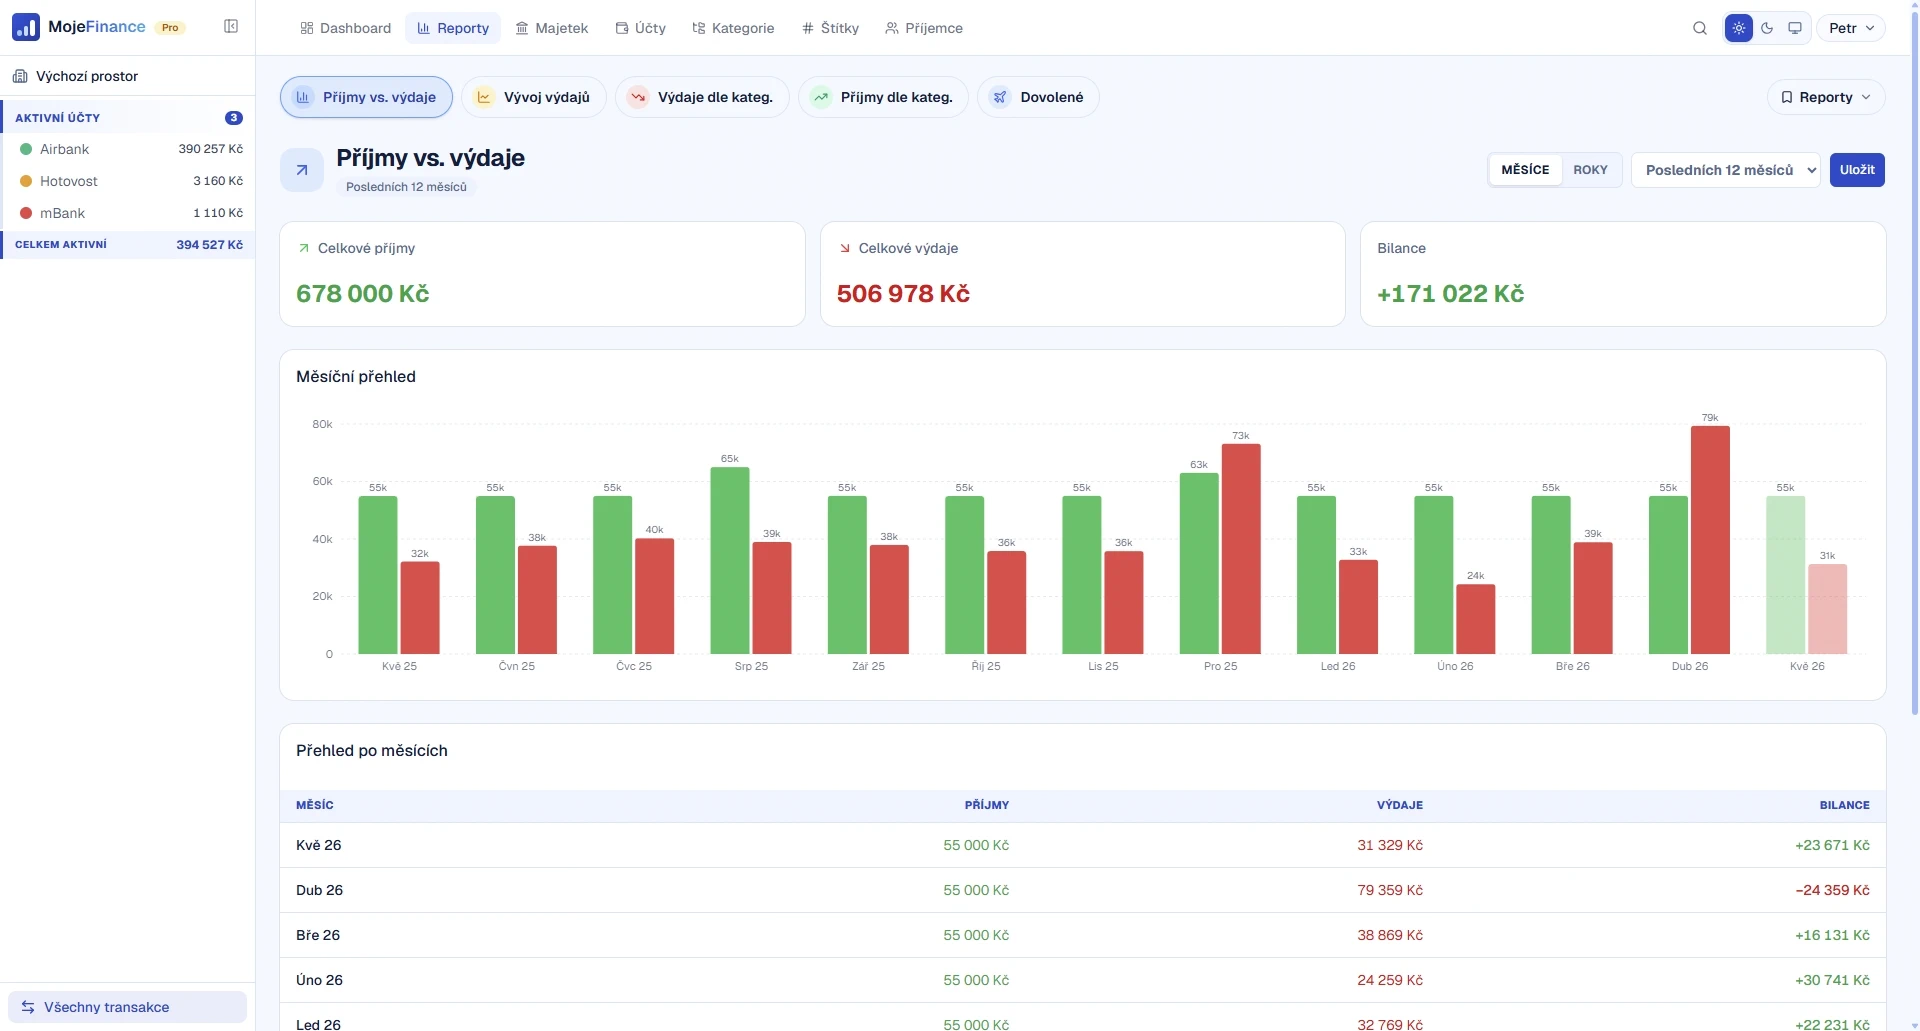Click the active accounts count badge

[234, 118]
